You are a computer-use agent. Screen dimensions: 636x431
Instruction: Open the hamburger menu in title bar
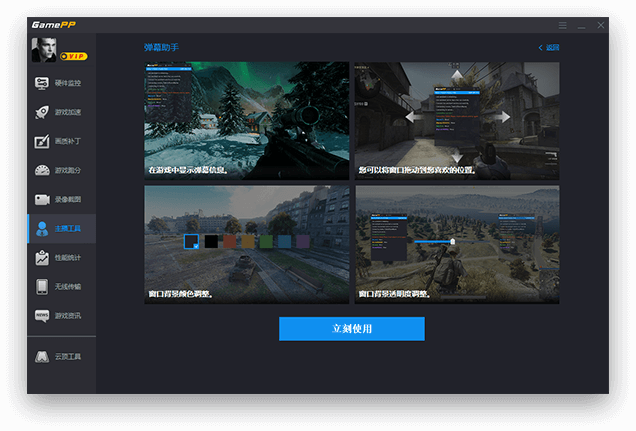pyautogui.click(x=563, y=26)
